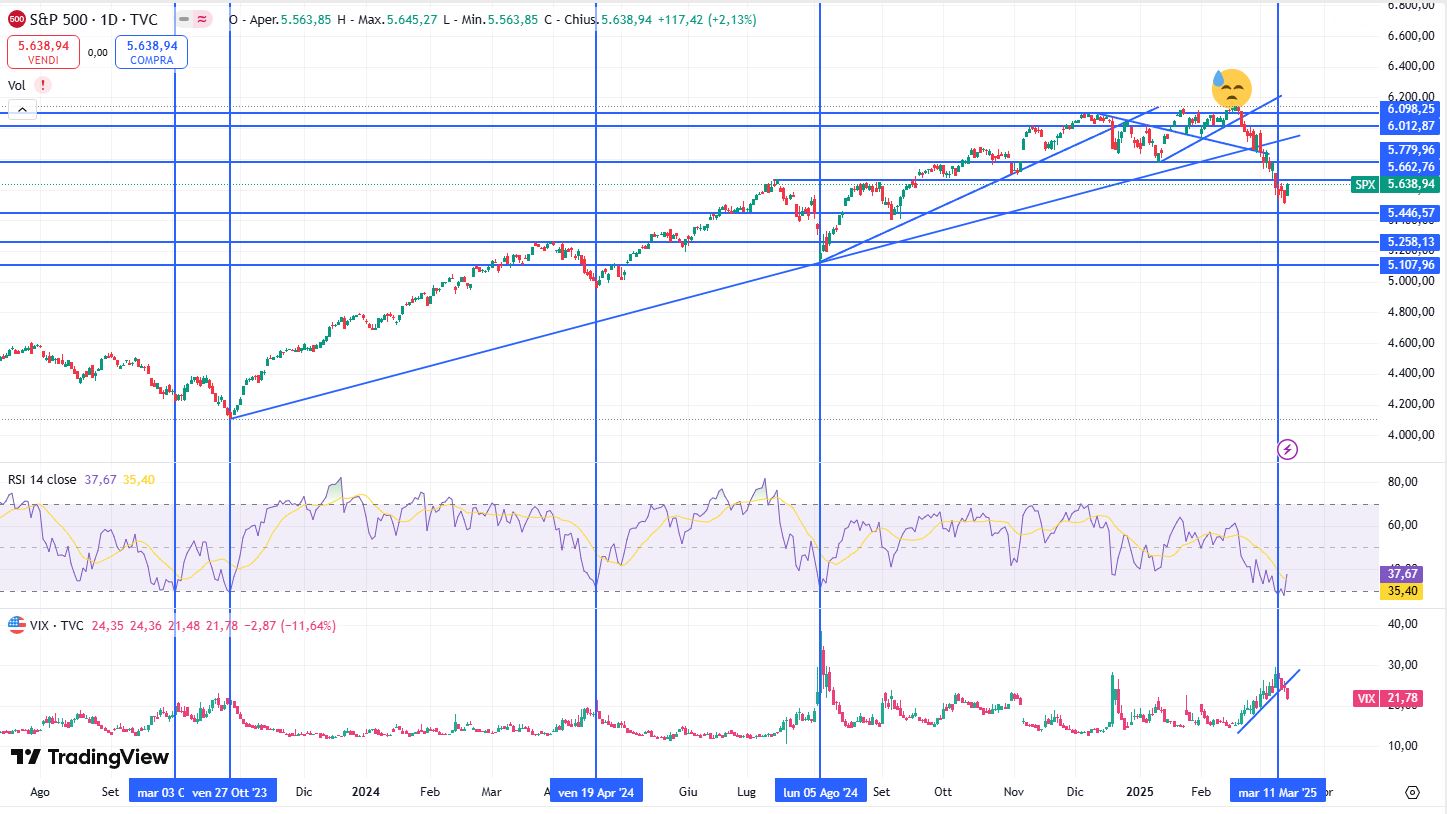
Task: Click the blue COMPRA buy button
Action: [x=151, y=52]
